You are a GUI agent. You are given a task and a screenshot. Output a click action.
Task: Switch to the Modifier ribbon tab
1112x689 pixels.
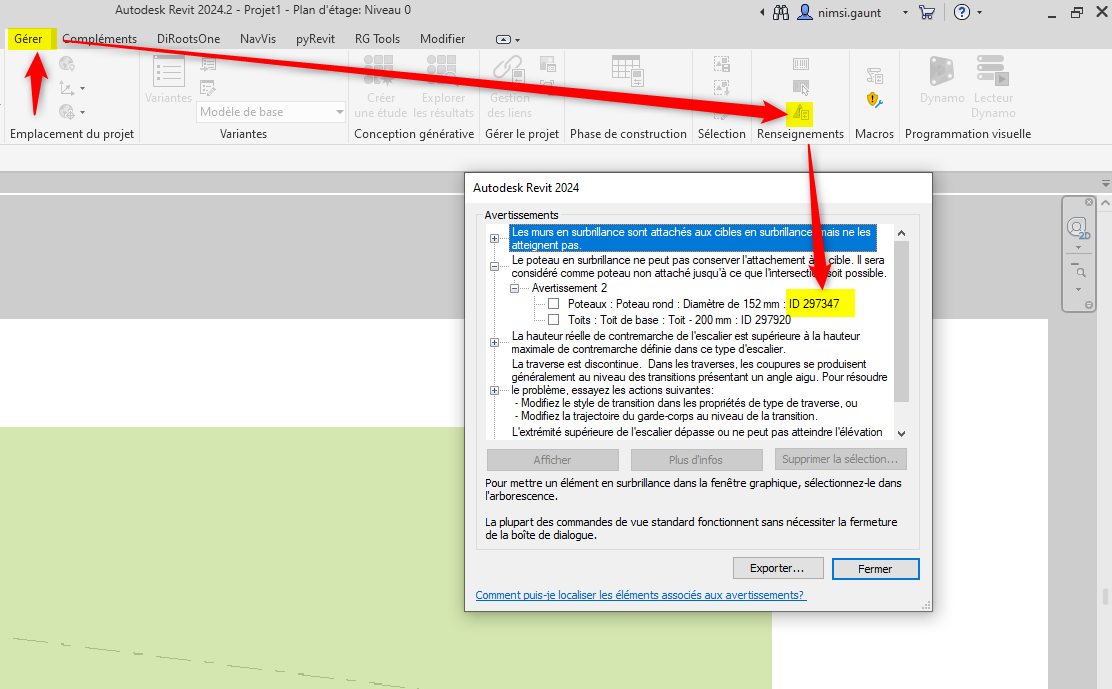tap(441, 38)
